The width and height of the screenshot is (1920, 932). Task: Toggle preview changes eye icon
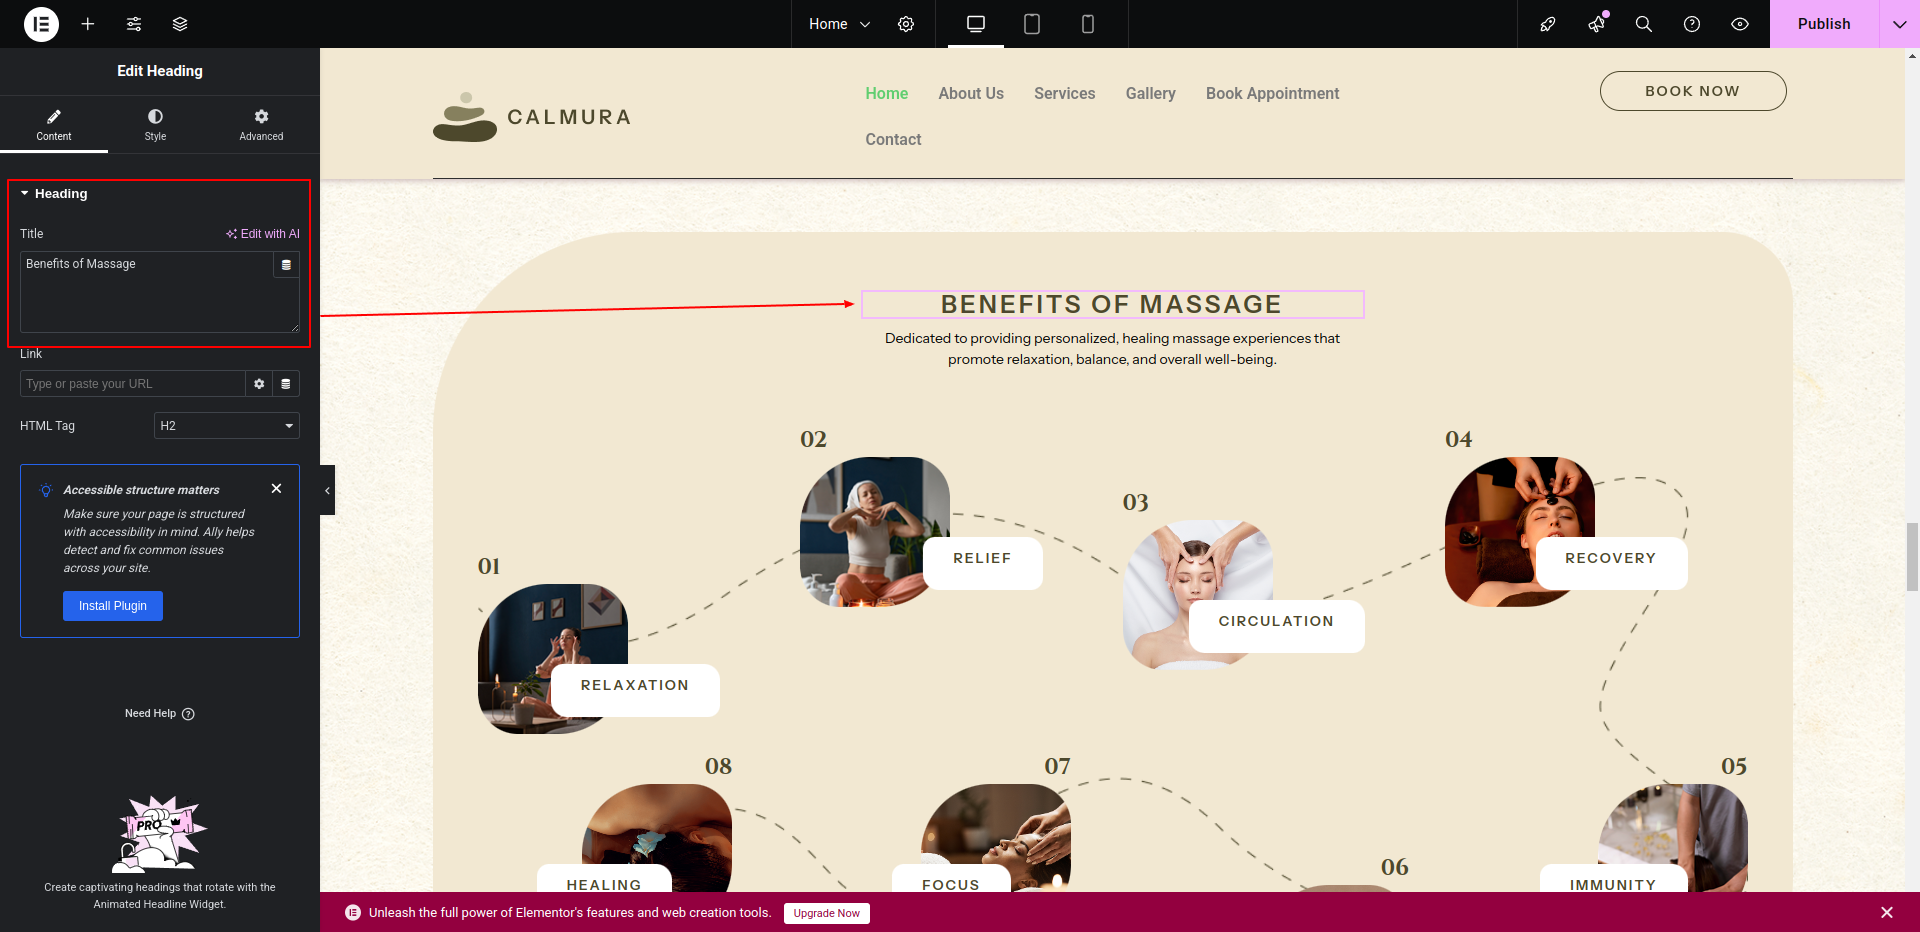coord(1740,24)
